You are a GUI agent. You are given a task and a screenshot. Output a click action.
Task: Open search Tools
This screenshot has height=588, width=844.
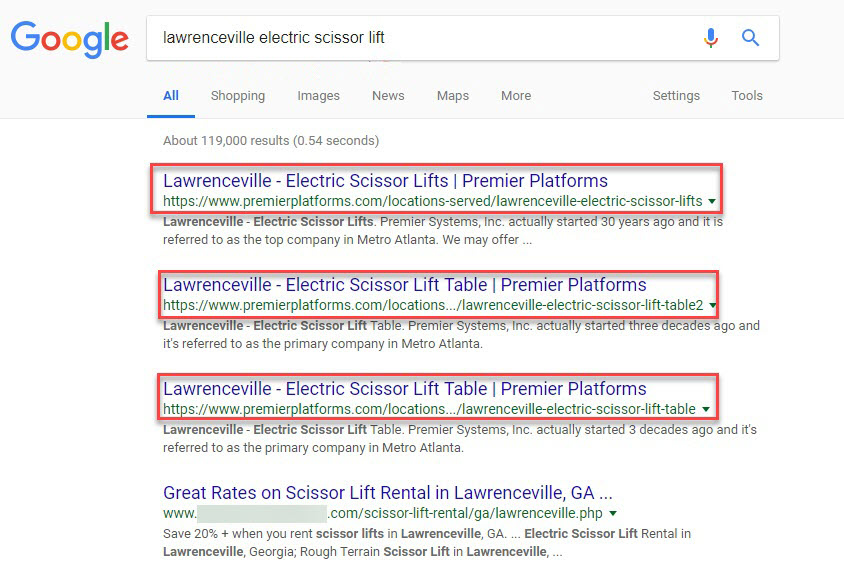click(747, 96)
